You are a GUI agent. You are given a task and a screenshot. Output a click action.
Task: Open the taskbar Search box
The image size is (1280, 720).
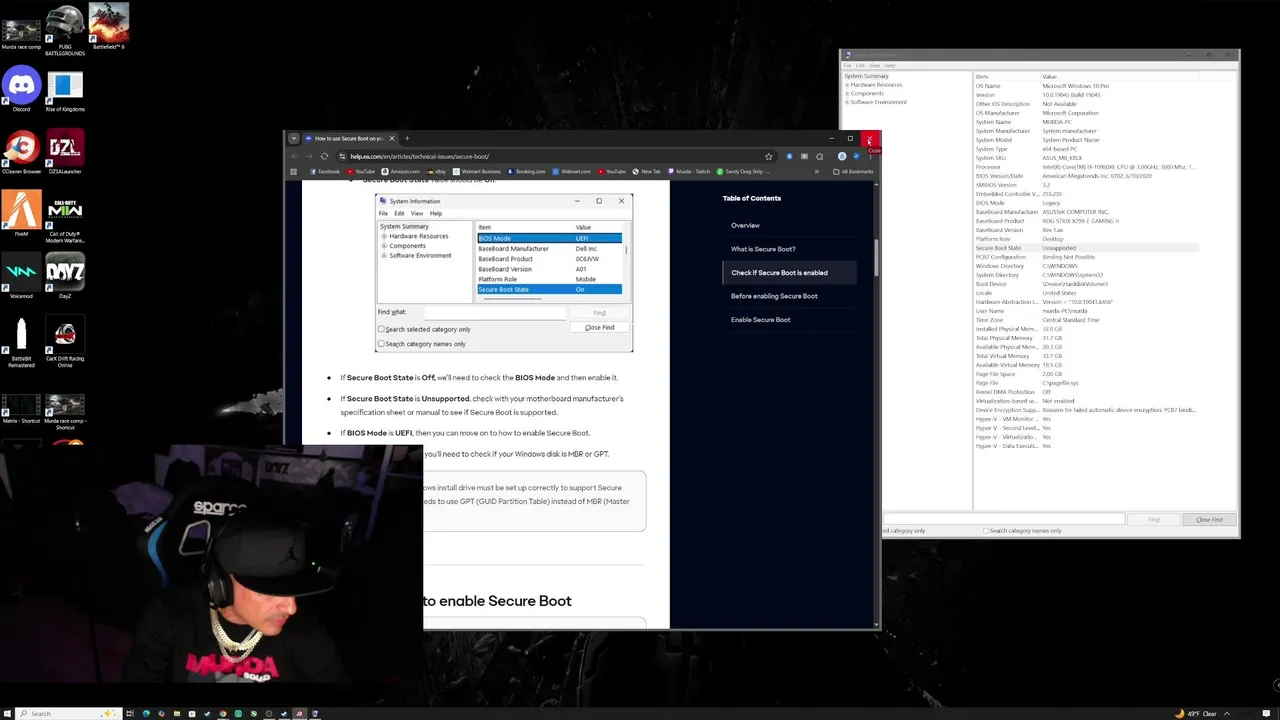pos(70,713)
